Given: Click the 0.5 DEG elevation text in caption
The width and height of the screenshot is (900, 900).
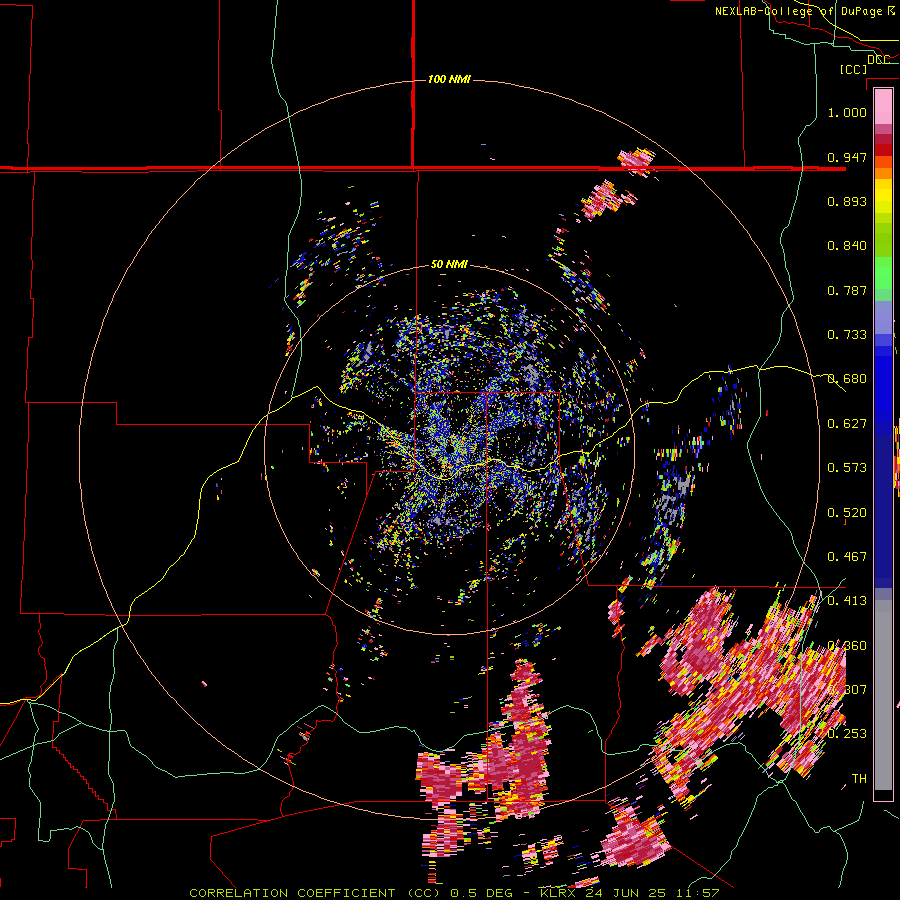Looking at the screenshot, I should (x=484, y=893).
